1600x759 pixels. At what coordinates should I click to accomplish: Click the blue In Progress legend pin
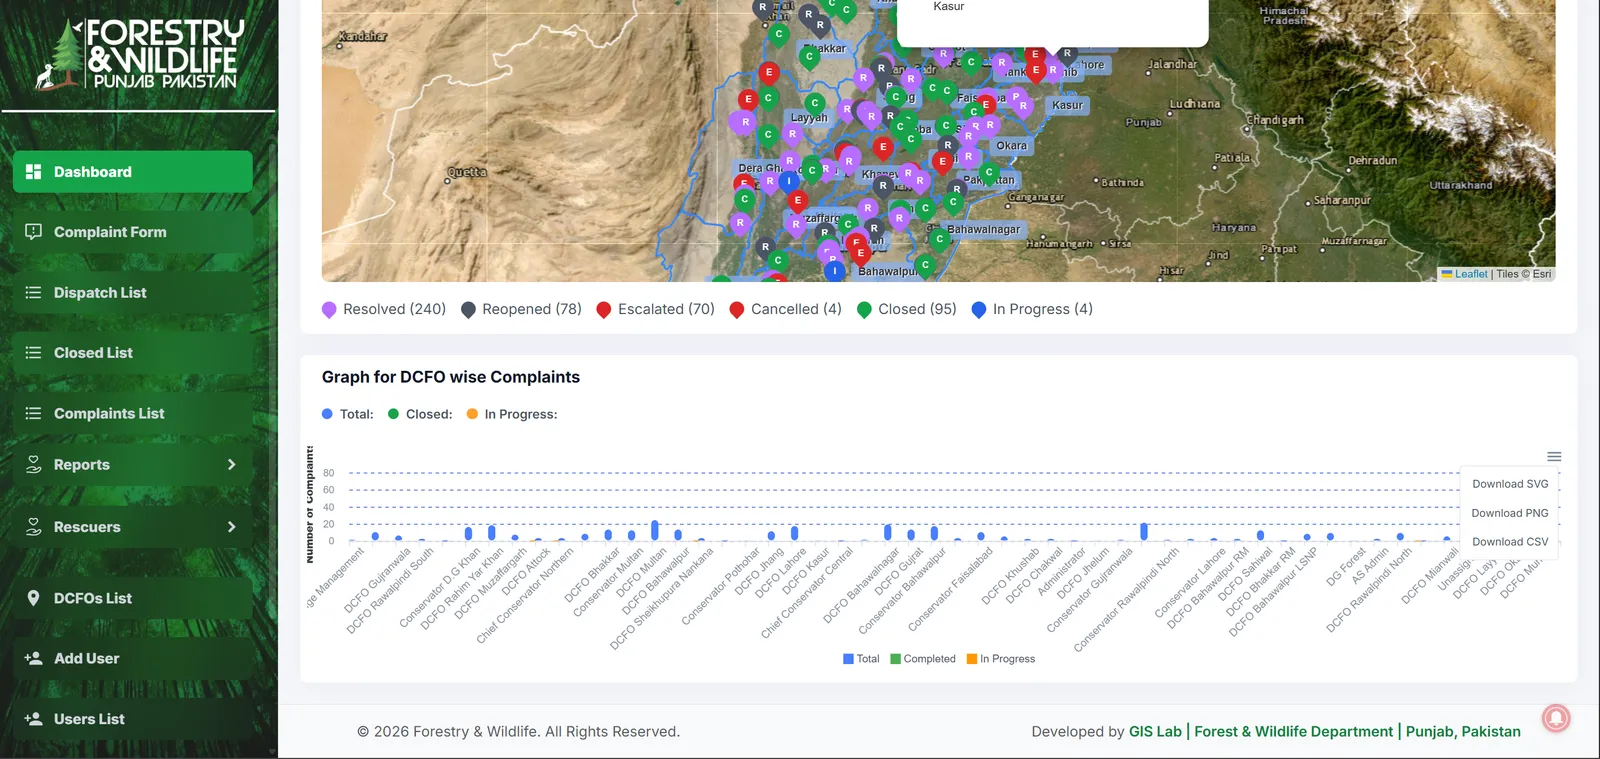pos(979,310)
